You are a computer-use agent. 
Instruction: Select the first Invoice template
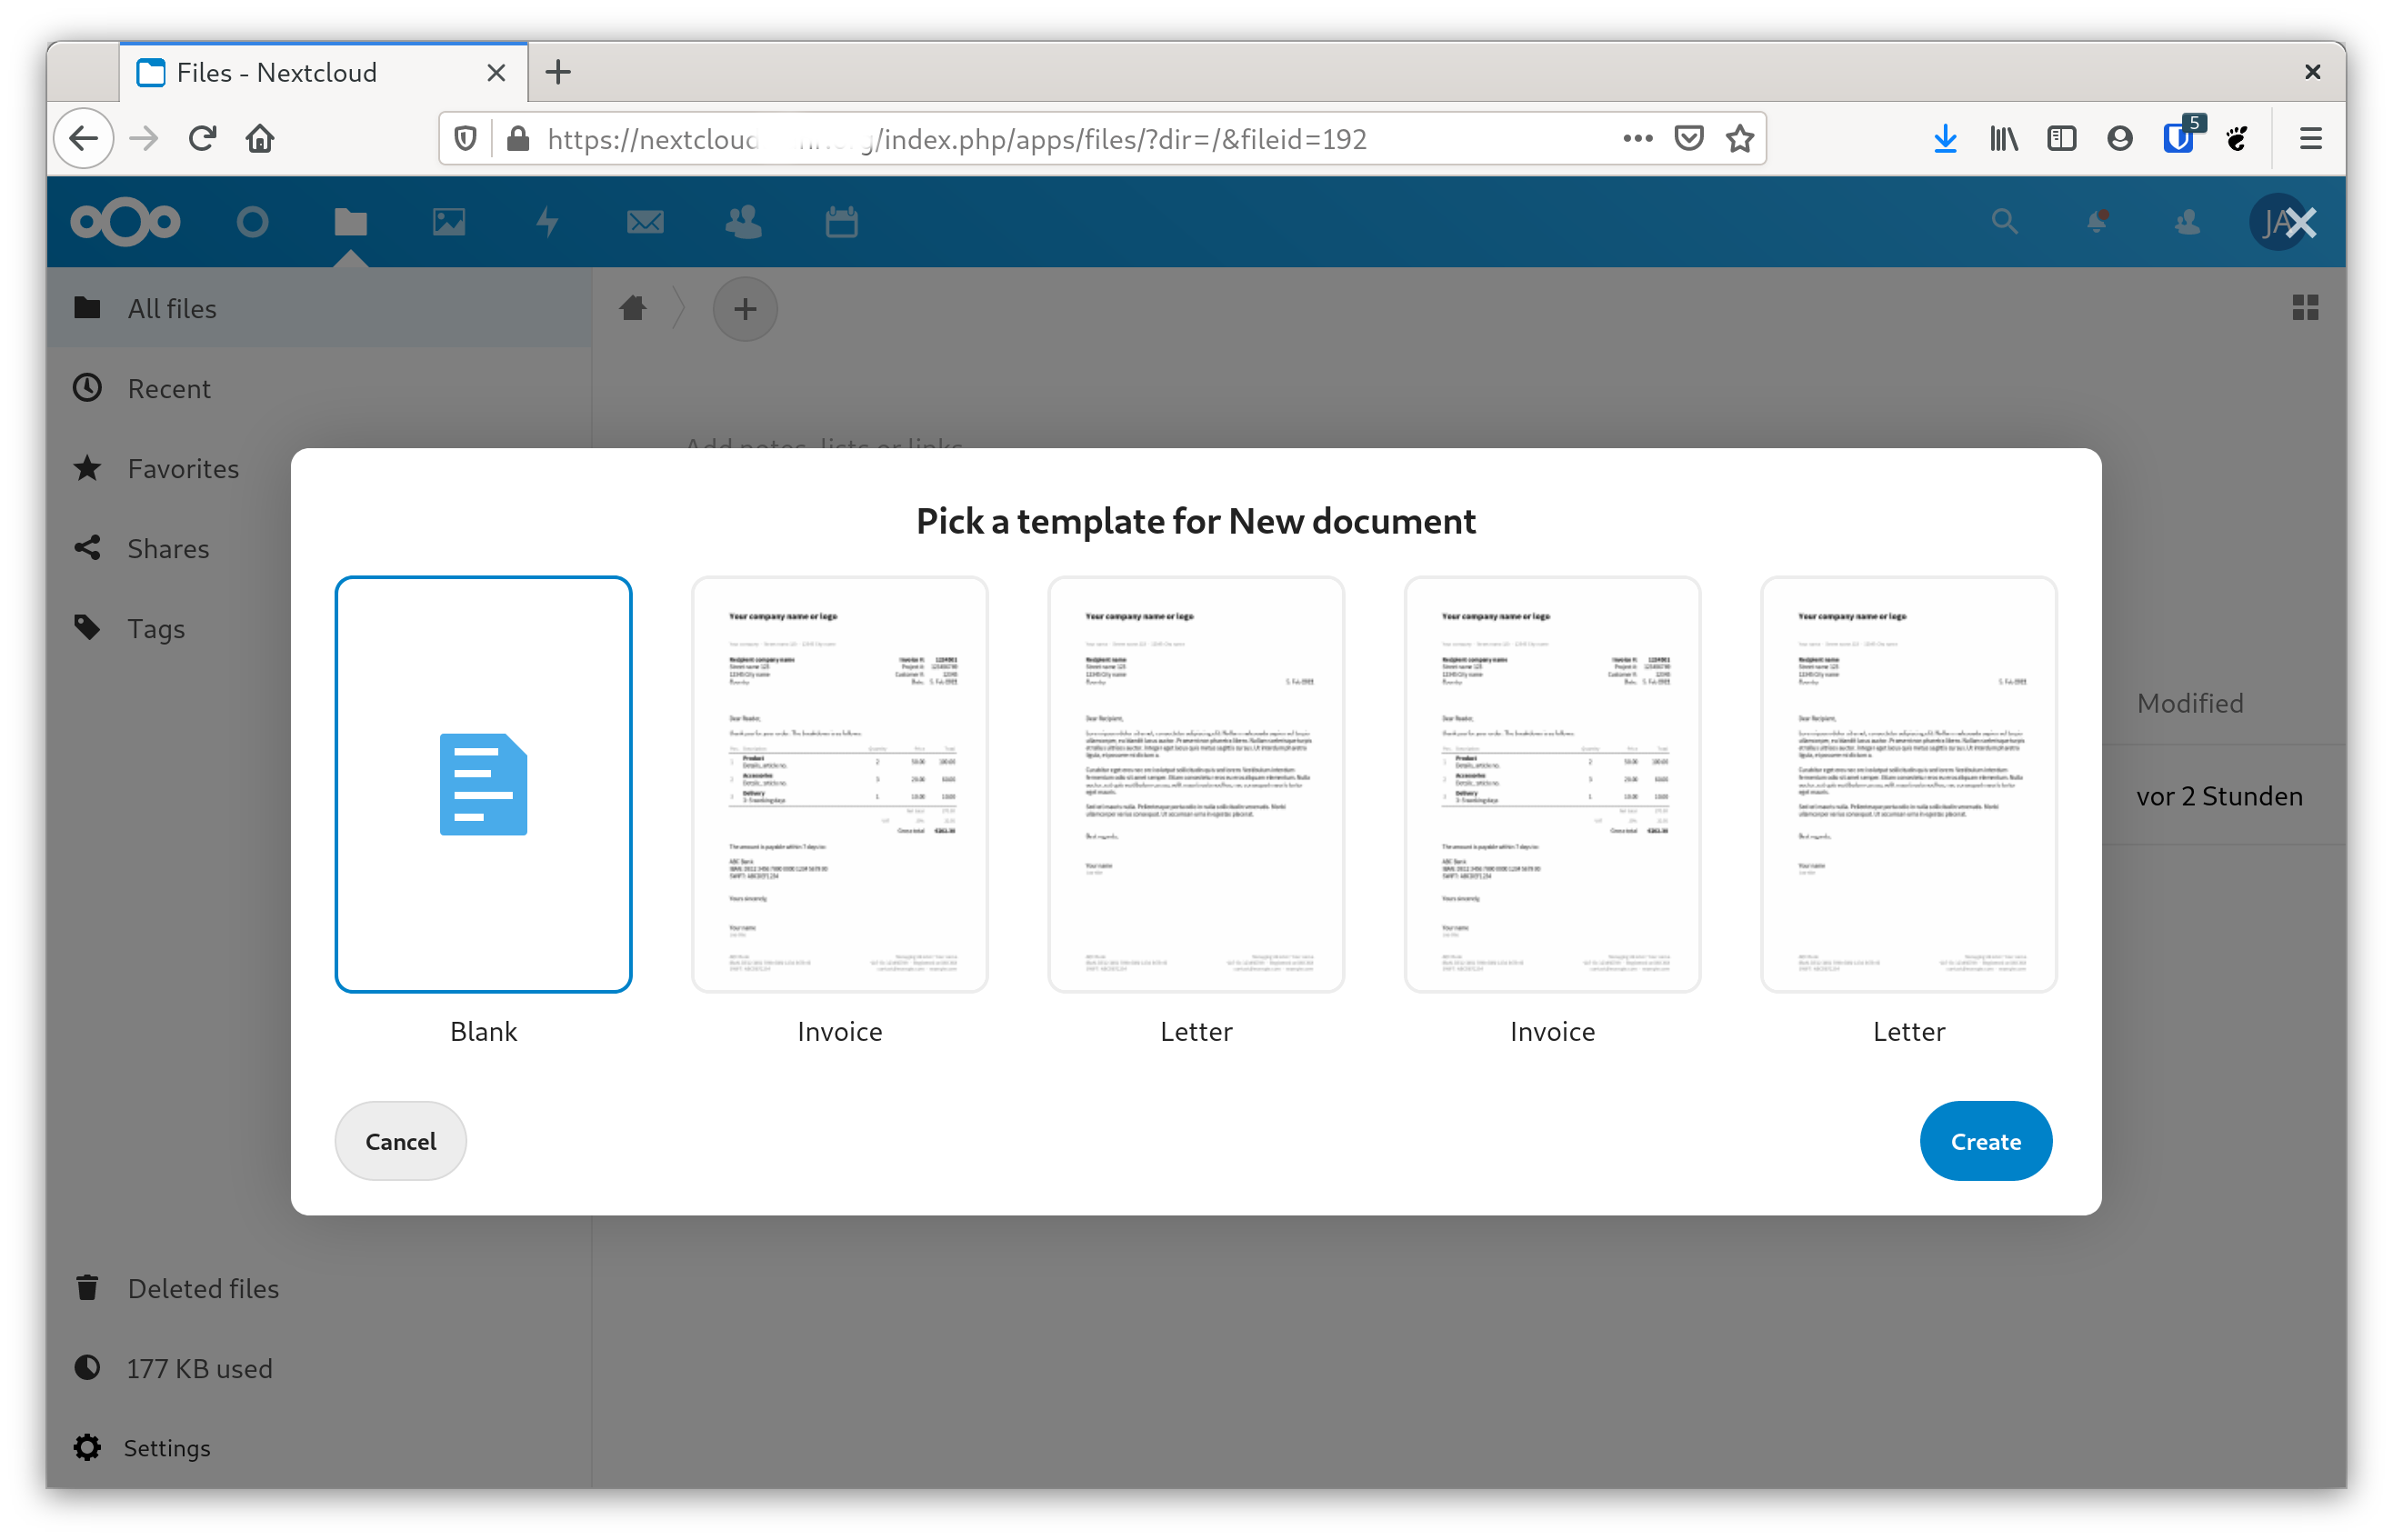pyautogui.click(x=839, y=785)
